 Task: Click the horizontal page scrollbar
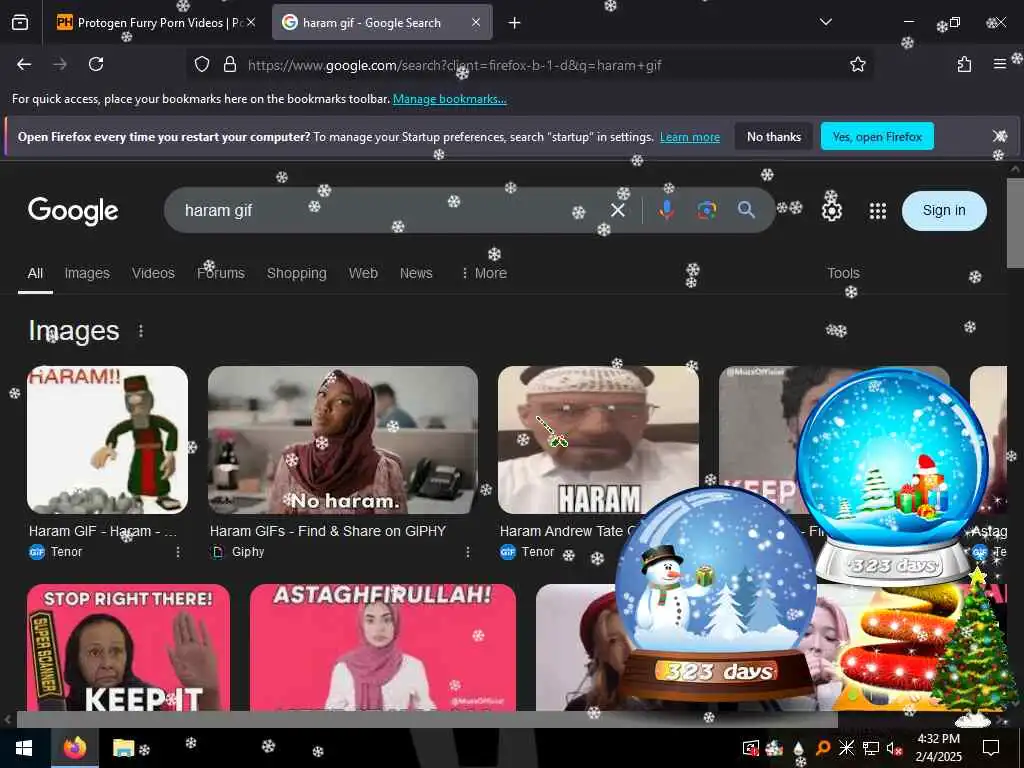click(427, 719)
